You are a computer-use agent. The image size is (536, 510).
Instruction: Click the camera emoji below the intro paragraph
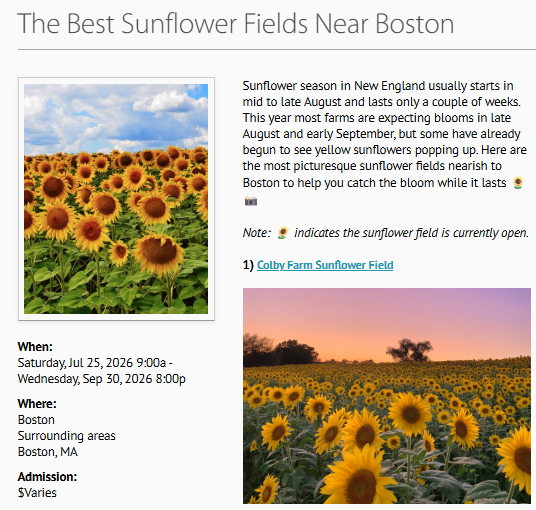[251, 201]
